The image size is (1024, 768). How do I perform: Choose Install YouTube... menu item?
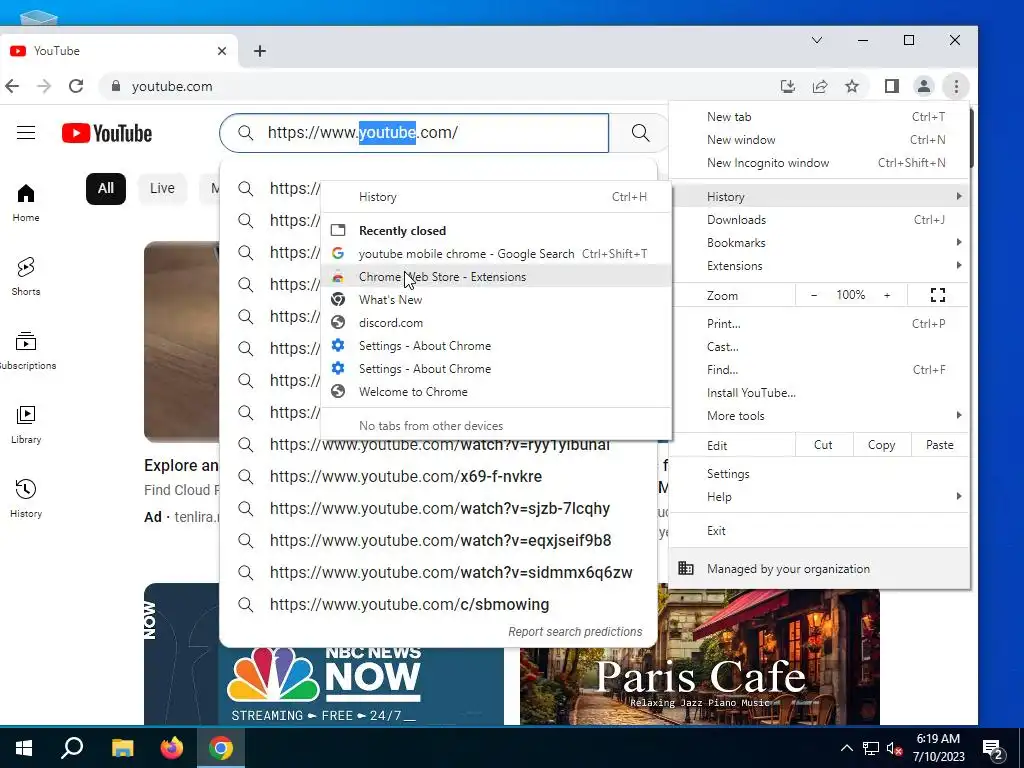[x=820, y=392]
